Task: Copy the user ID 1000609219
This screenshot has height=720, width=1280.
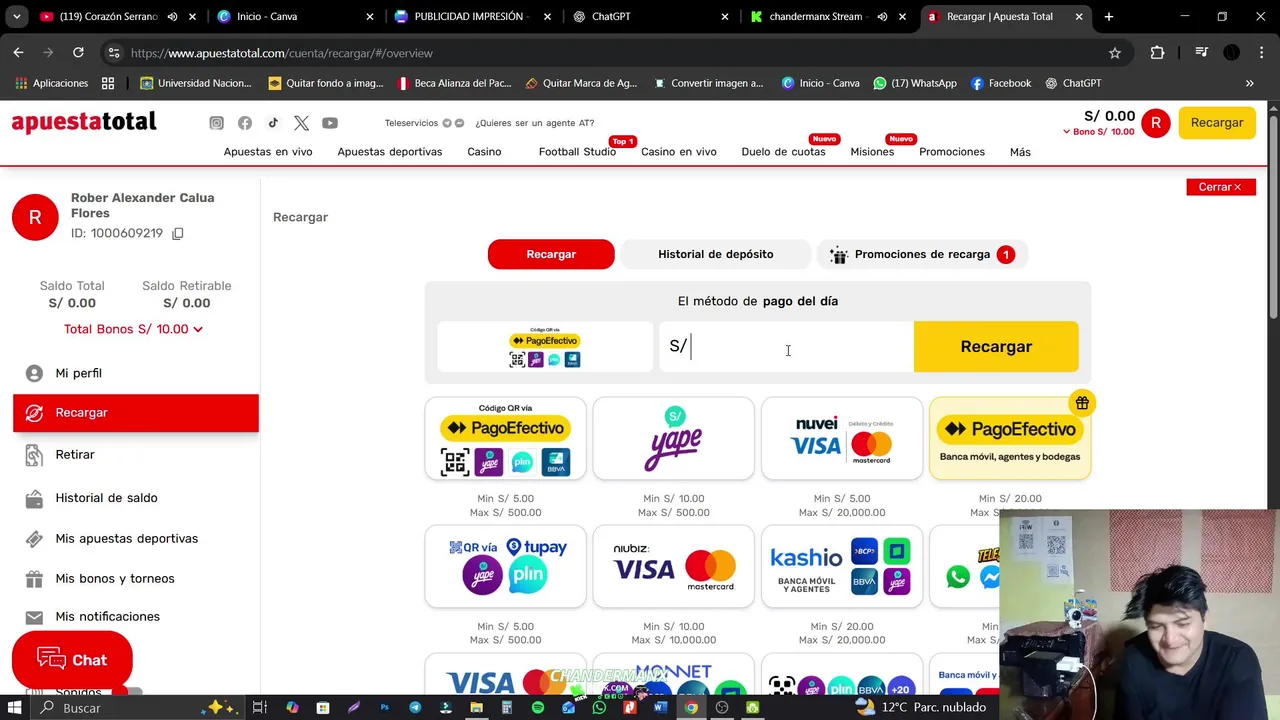Action: (178, 233)
